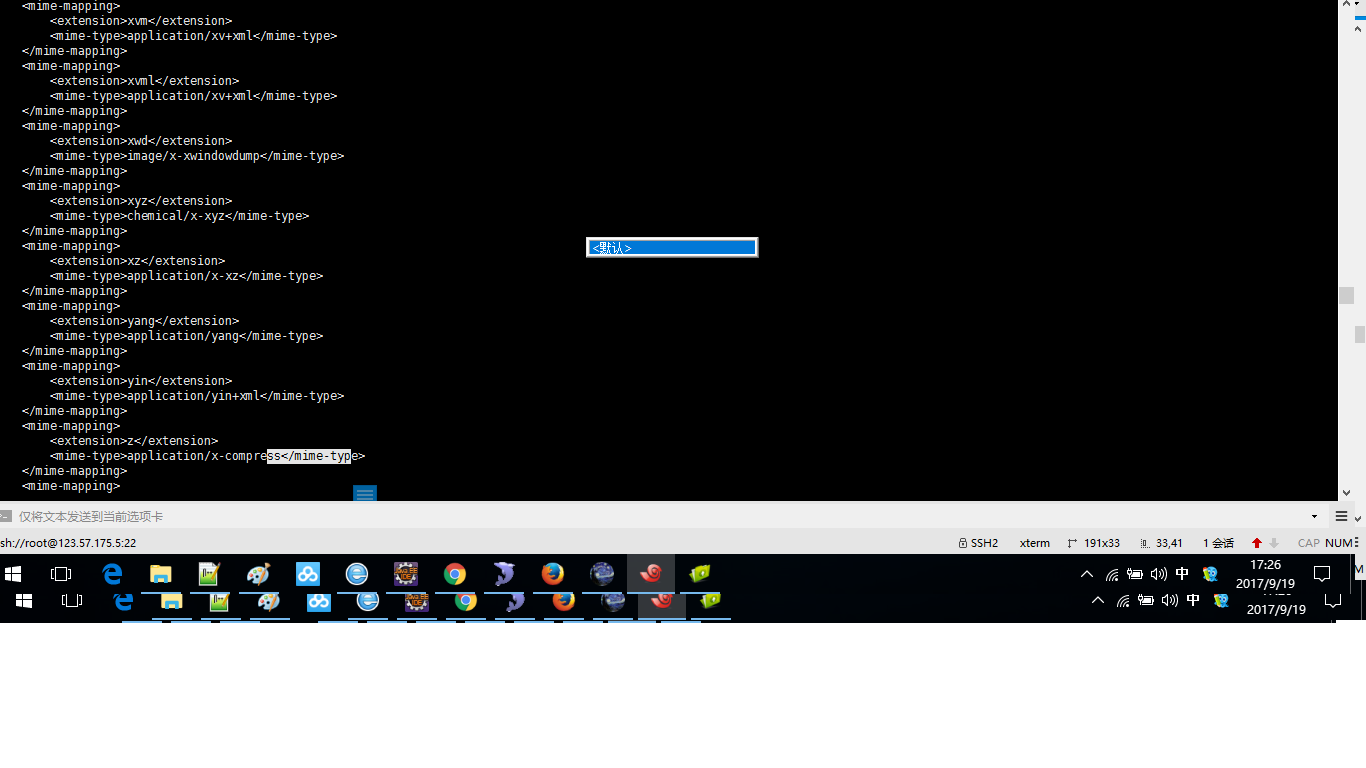This screenshot has height=768, width=1366.
Task: Open Java EE IDE from upper taskbar
Action: [x=406, y=574]
